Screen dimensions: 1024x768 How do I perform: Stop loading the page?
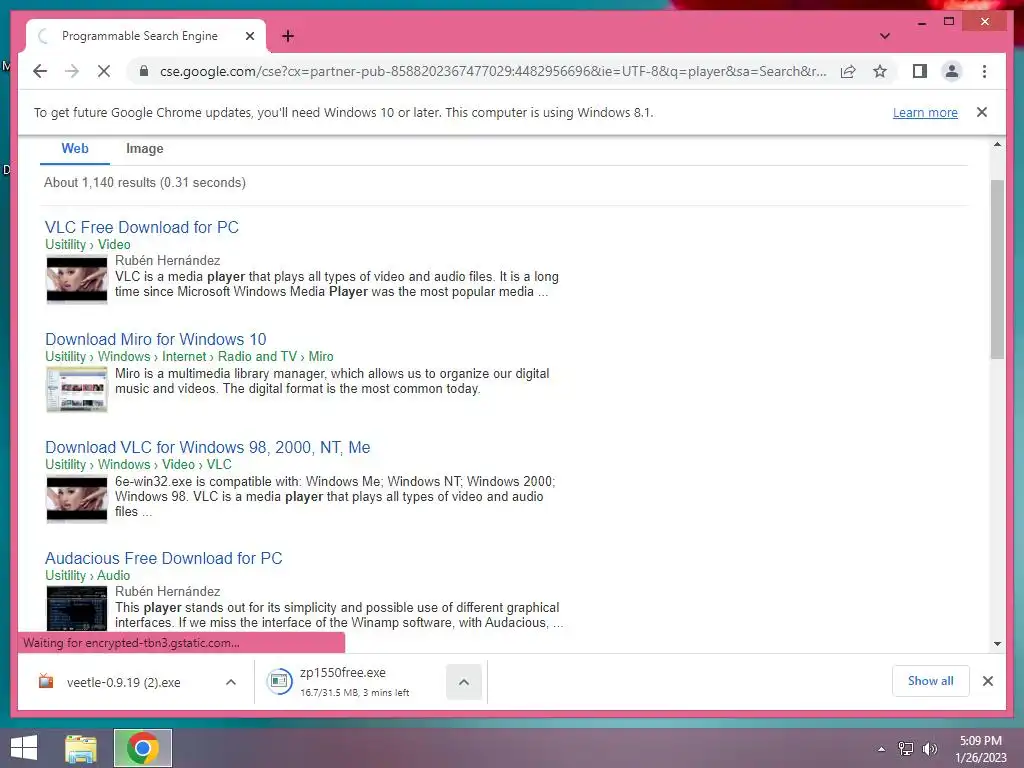(104, 71)
